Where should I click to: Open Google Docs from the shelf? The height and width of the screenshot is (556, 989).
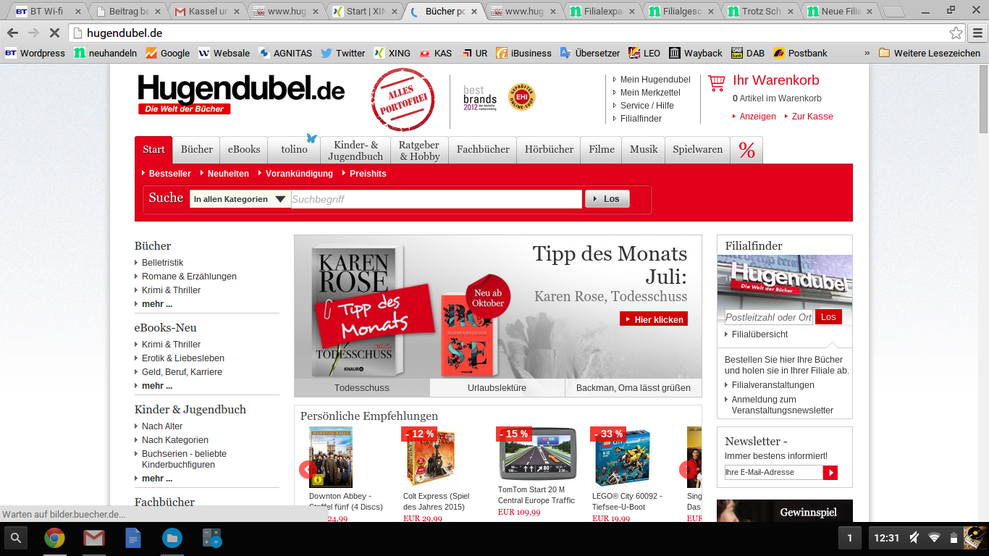tap(133, 538)
